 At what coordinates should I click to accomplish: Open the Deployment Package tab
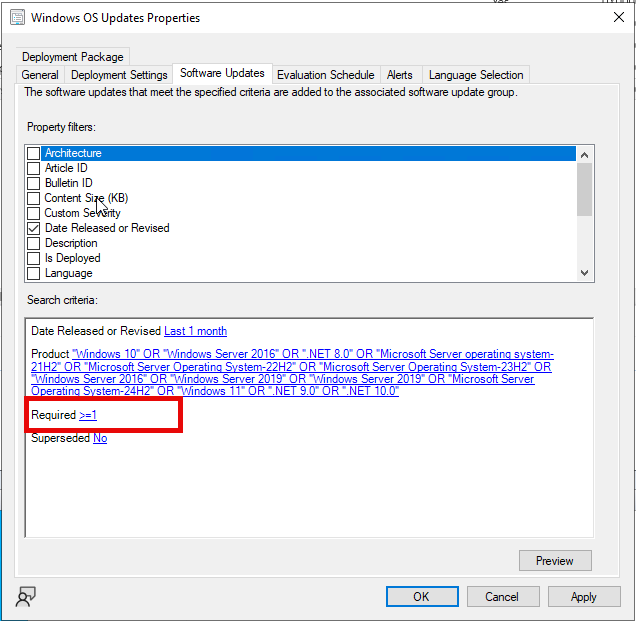click(73, 57)
